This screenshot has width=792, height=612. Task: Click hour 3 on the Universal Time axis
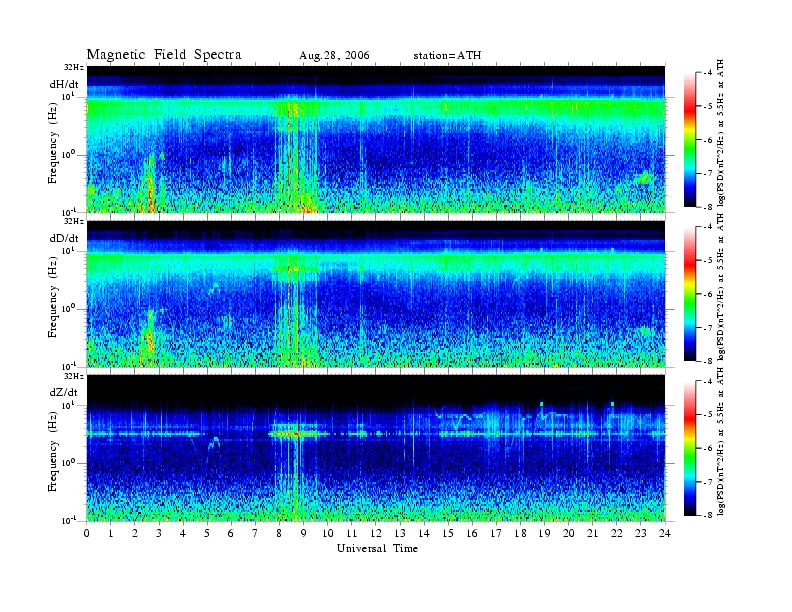pyautogui.click(x=159, y=533)
